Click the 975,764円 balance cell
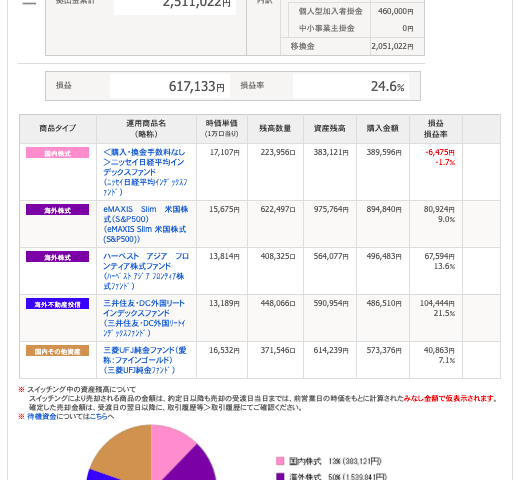The height and width of the screenshot is (480, 514). point(331,209)
